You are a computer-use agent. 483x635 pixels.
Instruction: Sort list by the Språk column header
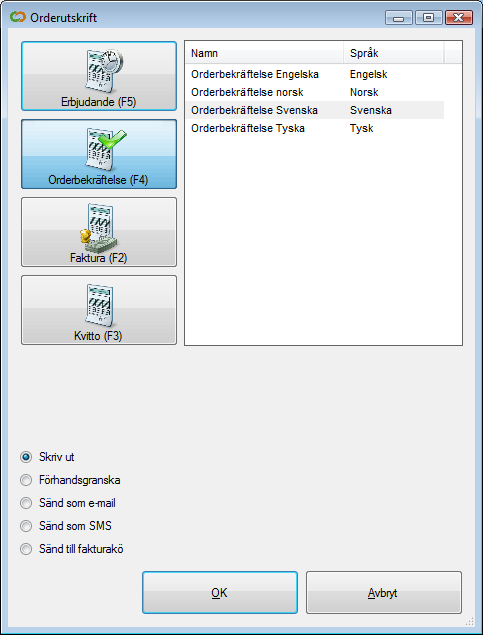394,53
